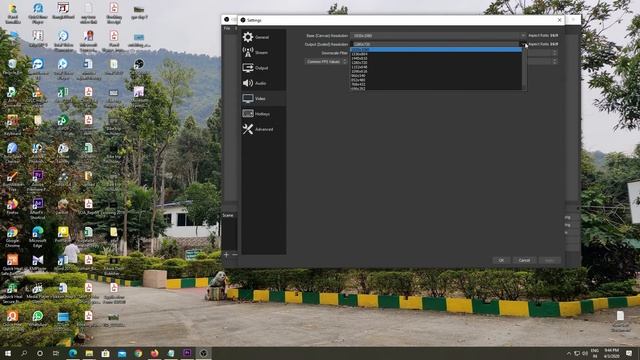
Task: Switch to OBS Studio taskbar button
Action: (203, 353)
